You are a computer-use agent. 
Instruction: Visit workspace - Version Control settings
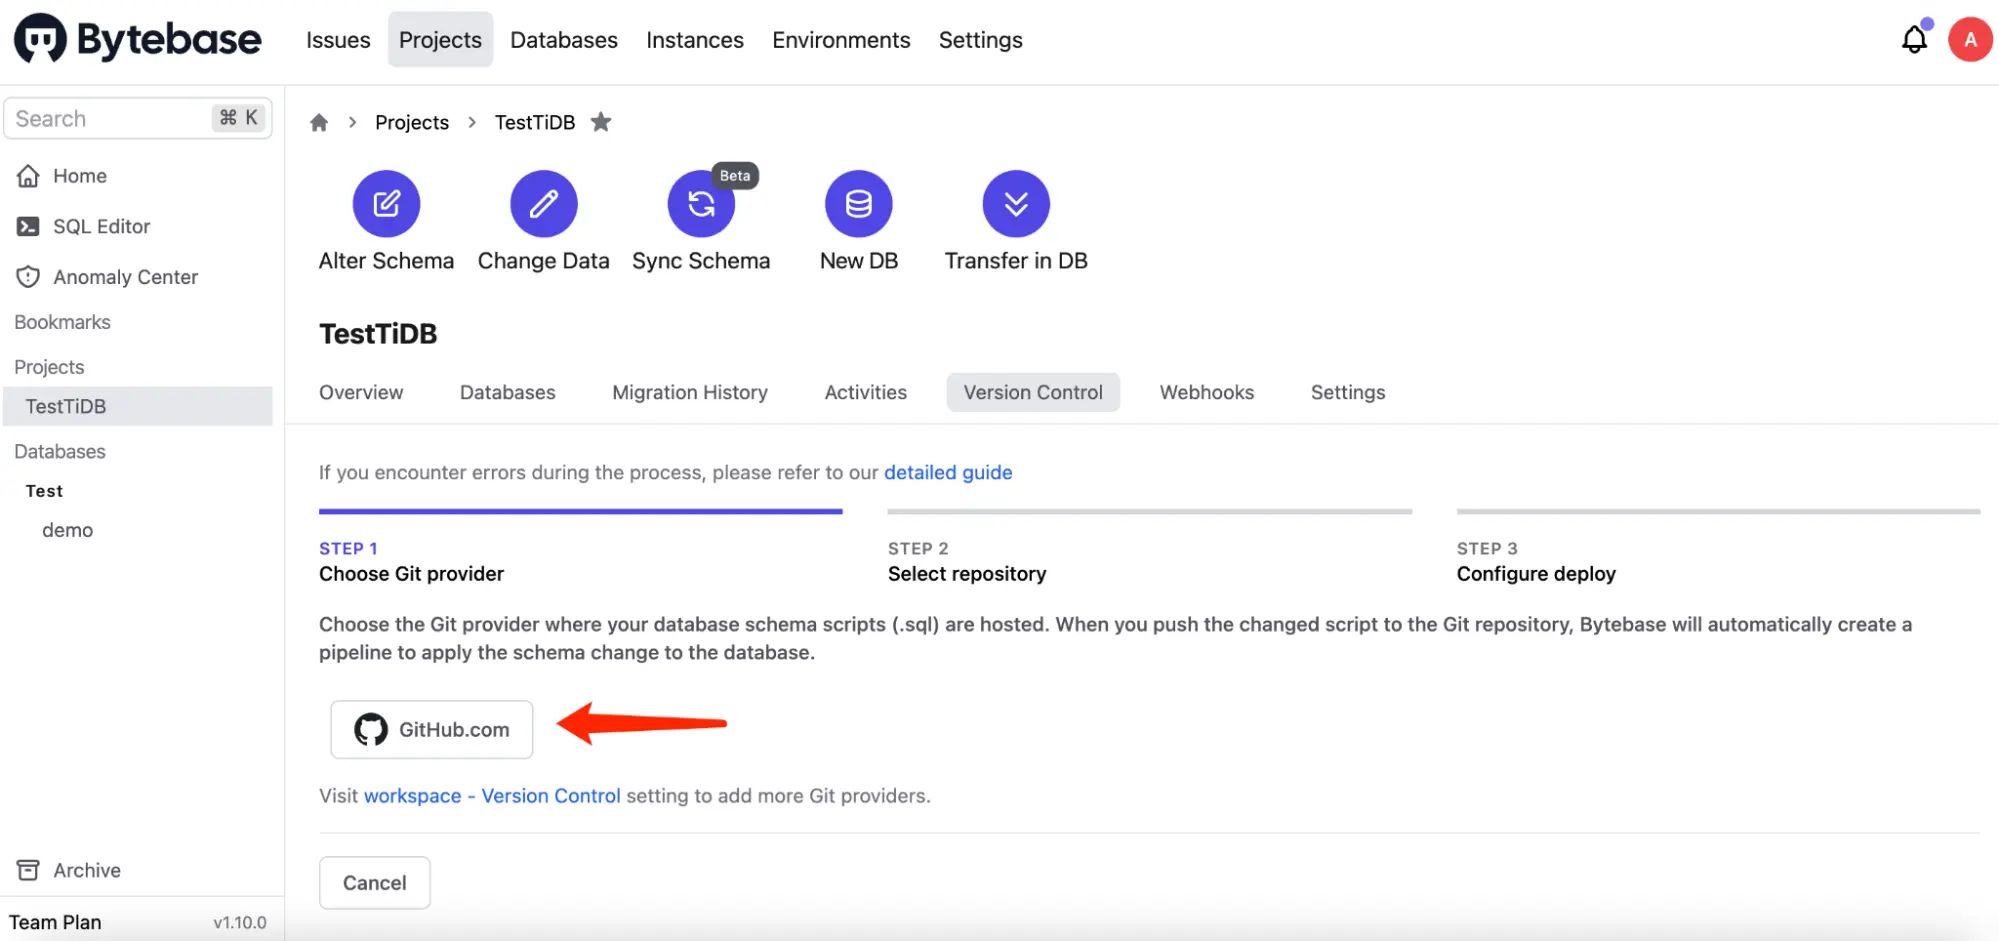coord(491,795)
